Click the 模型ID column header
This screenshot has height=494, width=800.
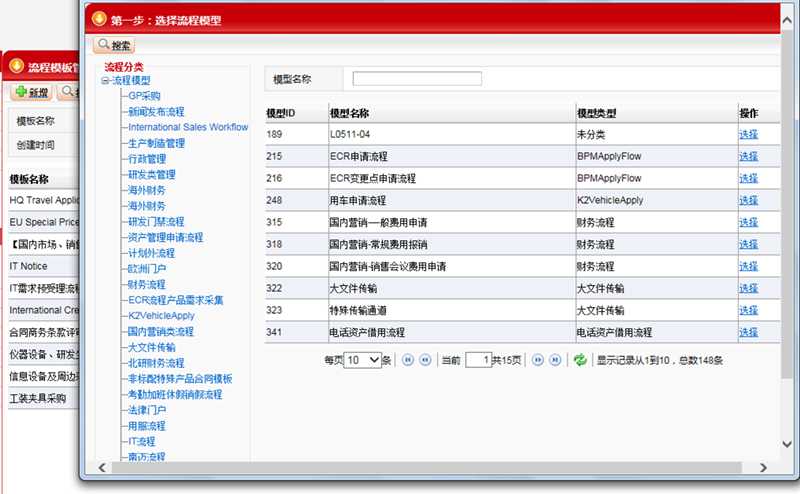pos(281,113)
